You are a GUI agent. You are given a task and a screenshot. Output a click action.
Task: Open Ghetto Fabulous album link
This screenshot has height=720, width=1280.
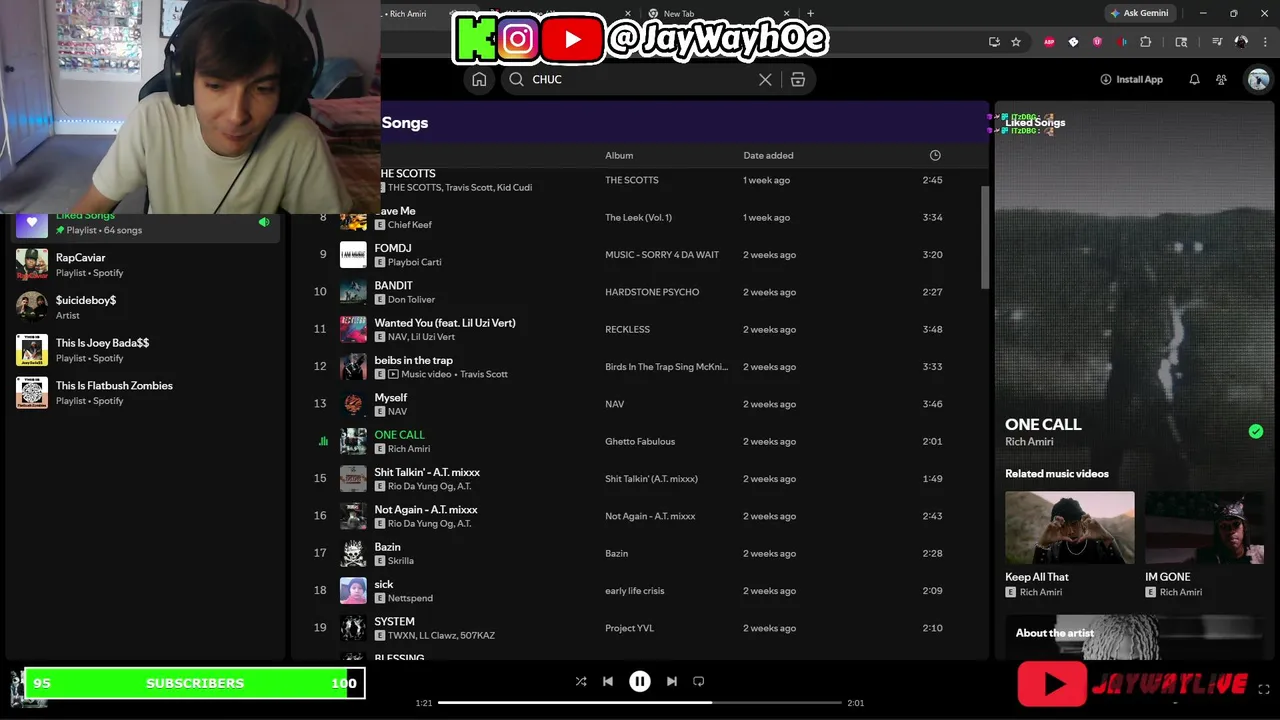pyautogui.click(x=640, y=441)
